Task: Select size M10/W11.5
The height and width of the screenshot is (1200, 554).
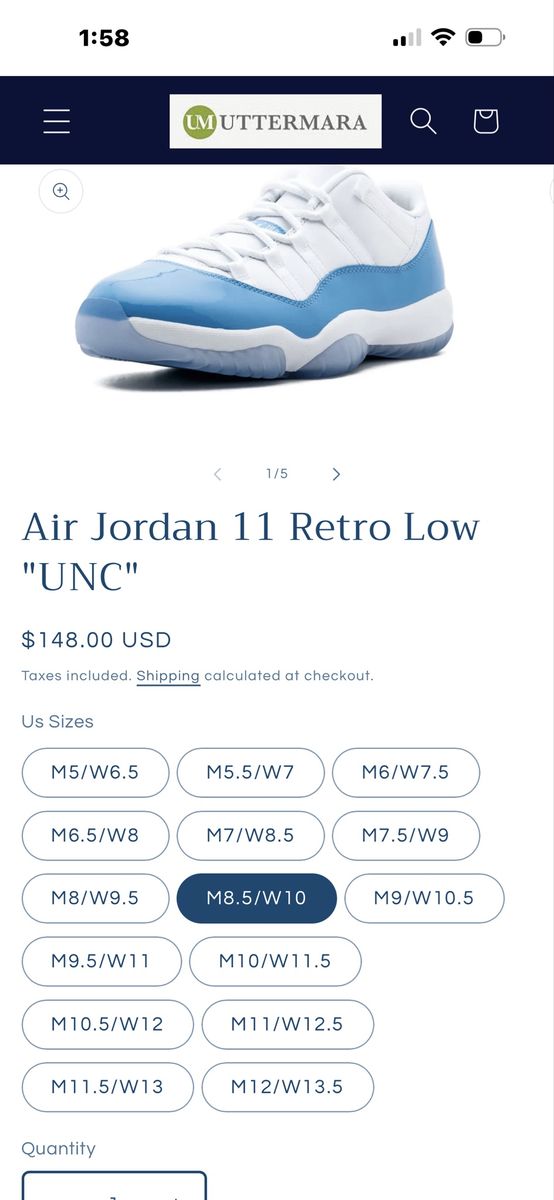Action: 275,961
